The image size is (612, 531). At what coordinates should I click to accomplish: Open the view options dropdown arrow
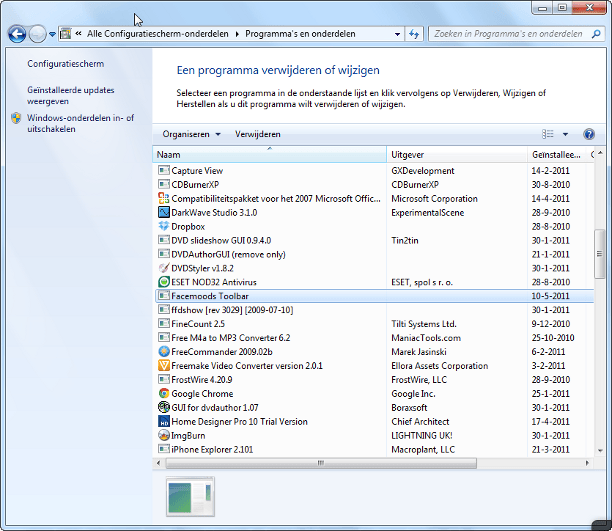pos(565,134)
